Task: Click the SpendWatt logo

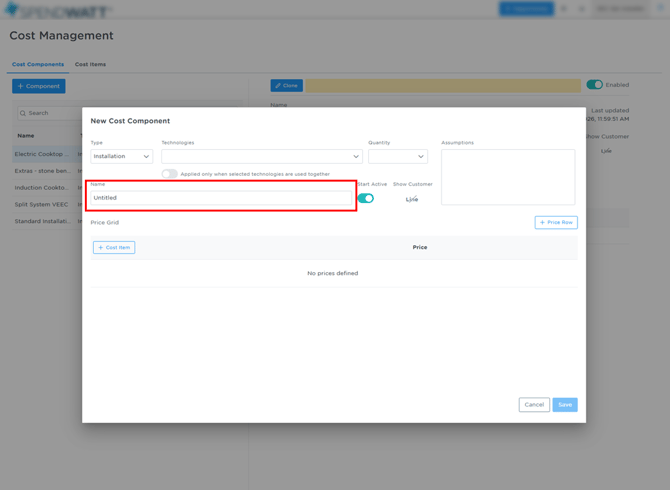Action: (x=58, y=10)
